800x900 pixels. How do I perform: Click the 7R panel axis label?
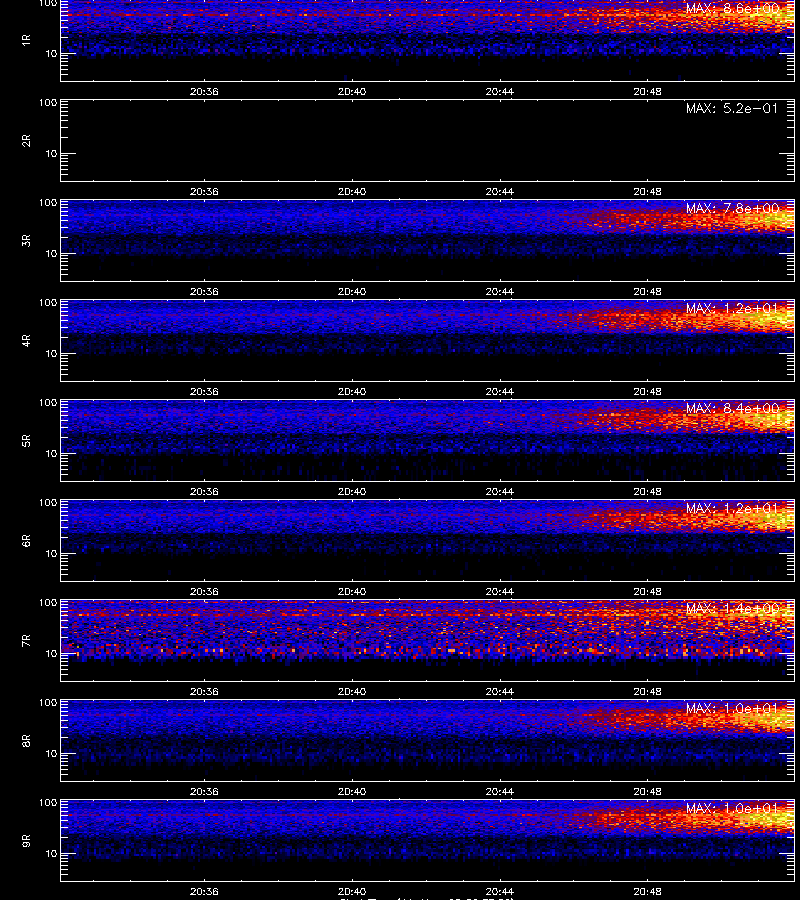26,641
